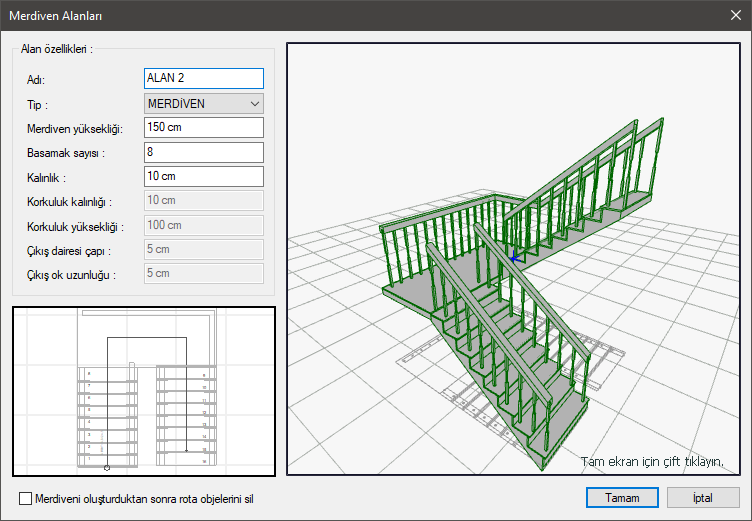The width and height of the screenshot is (752, 521).
Task: Click the 2D stair plan preview
Action: [144, 390]
